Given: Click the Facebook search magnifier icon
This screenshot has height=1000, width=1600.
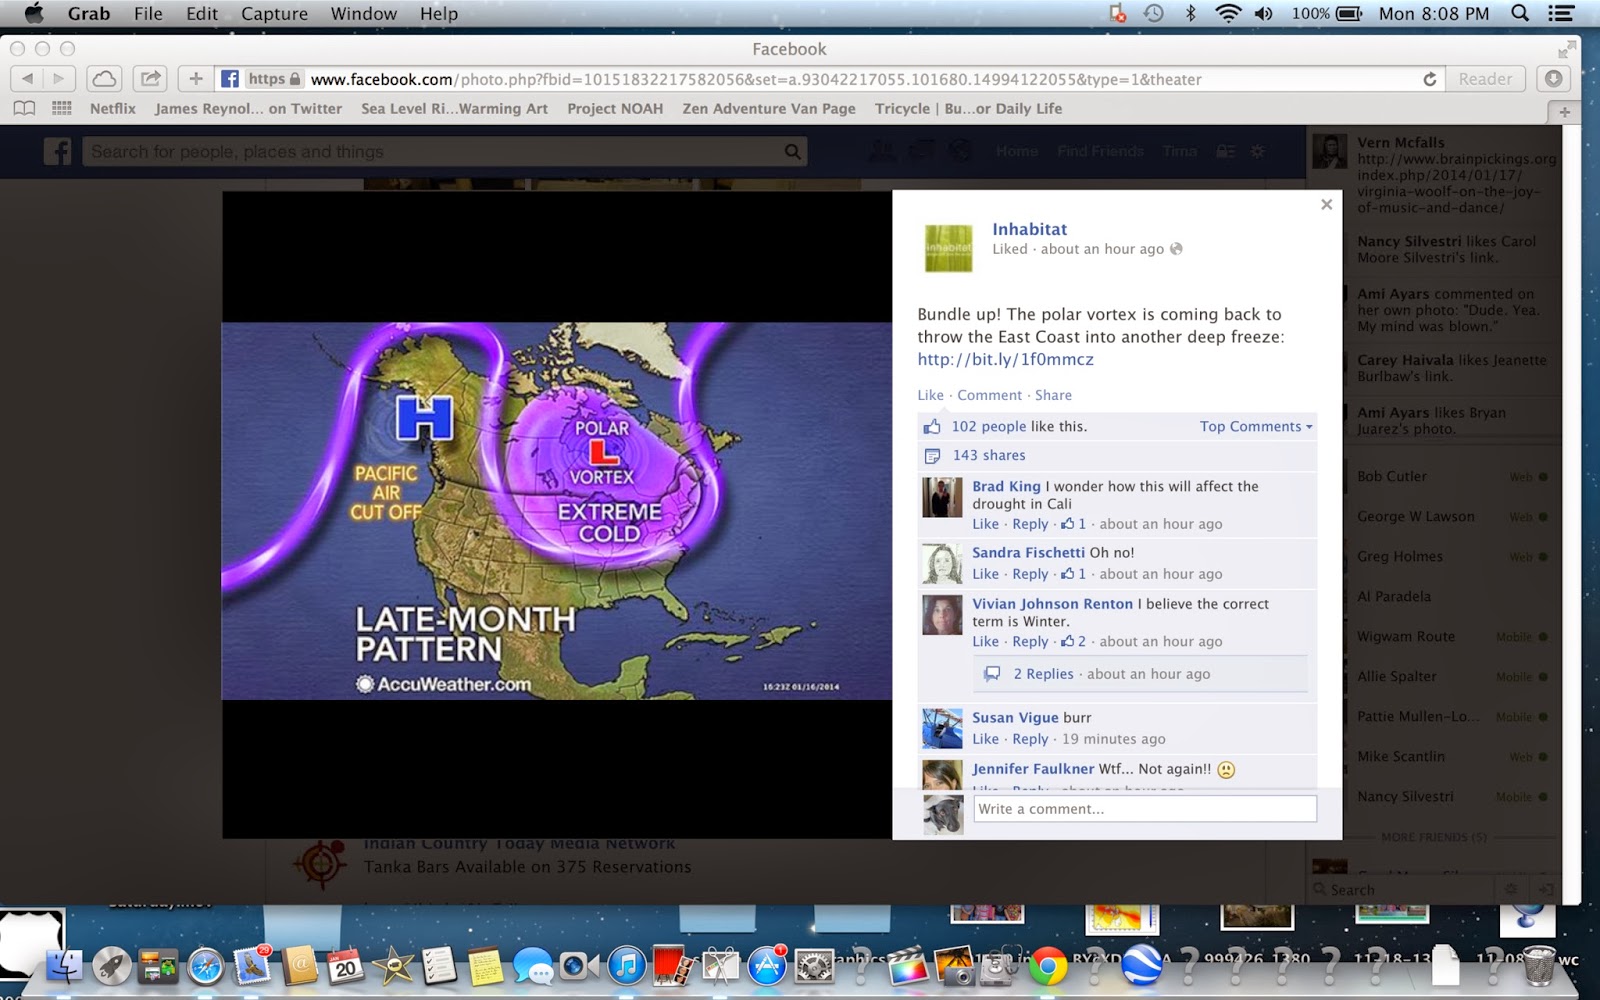Looking at the screenshot, I should pyautogui.click(x=792, y=152).
